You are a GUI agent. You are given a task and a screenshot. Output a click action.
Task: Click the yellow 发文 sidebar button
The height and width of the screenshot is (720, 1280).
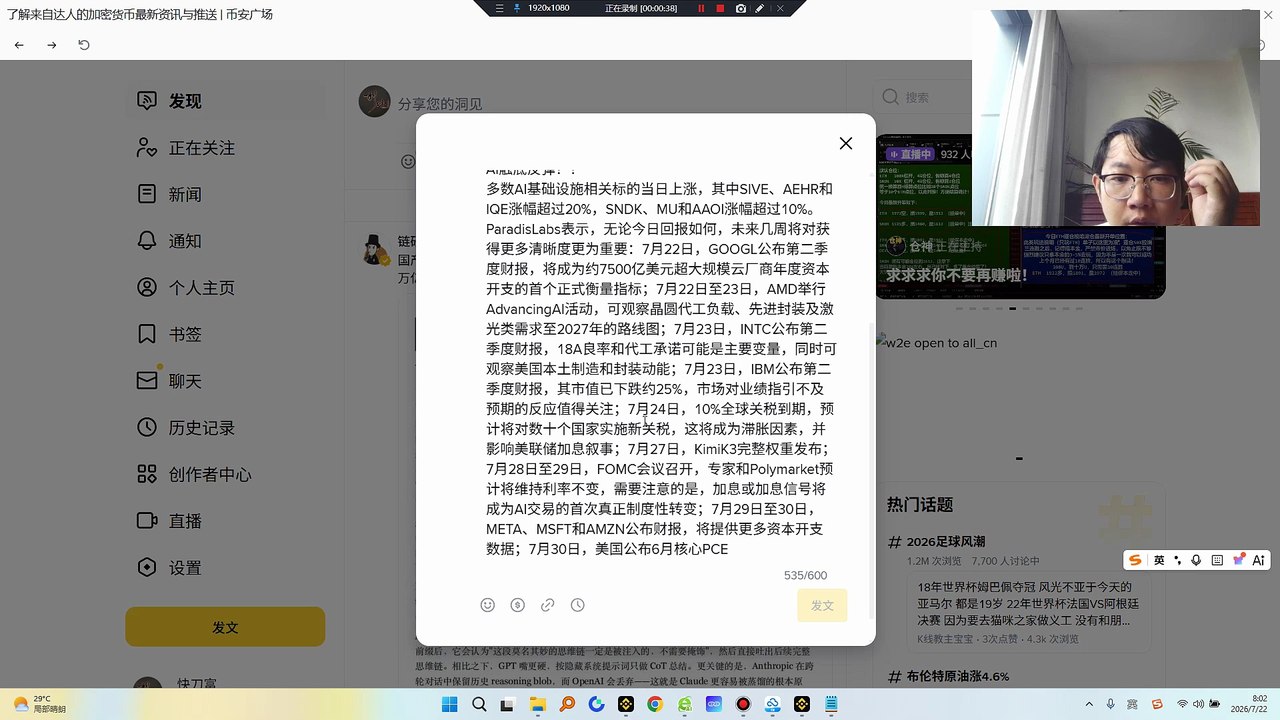(225, 627)
